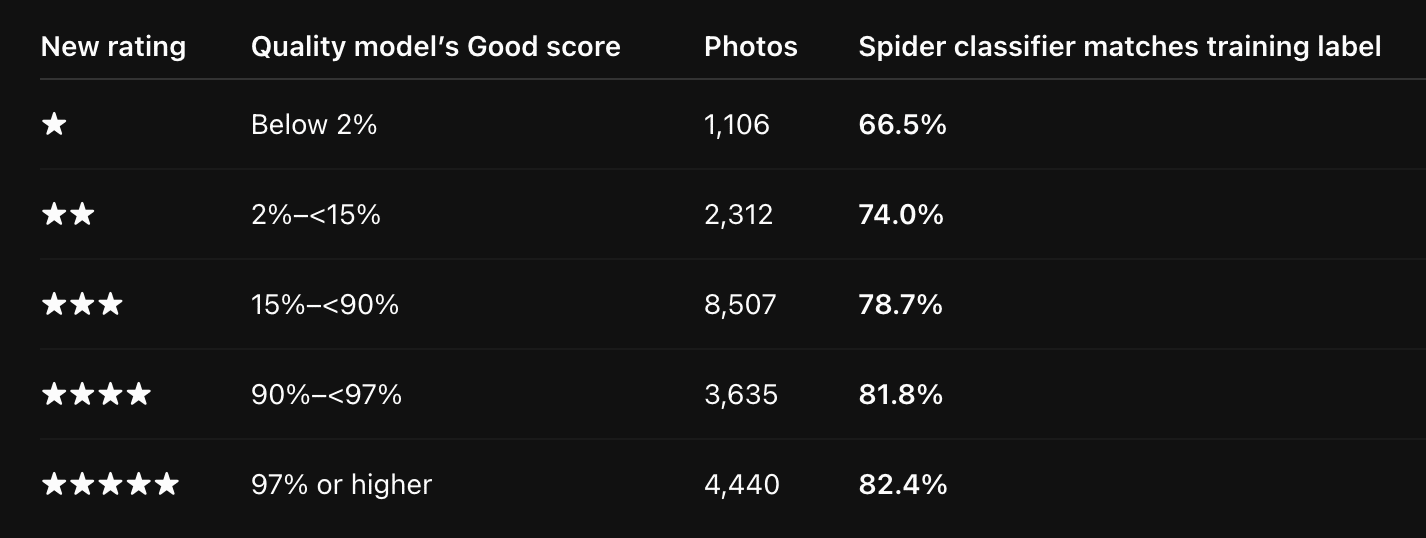Image resolution: width=1426 pixels, height=538 pixels.
Task: Select the 97% or higher cell
Action: pos(342,485)
